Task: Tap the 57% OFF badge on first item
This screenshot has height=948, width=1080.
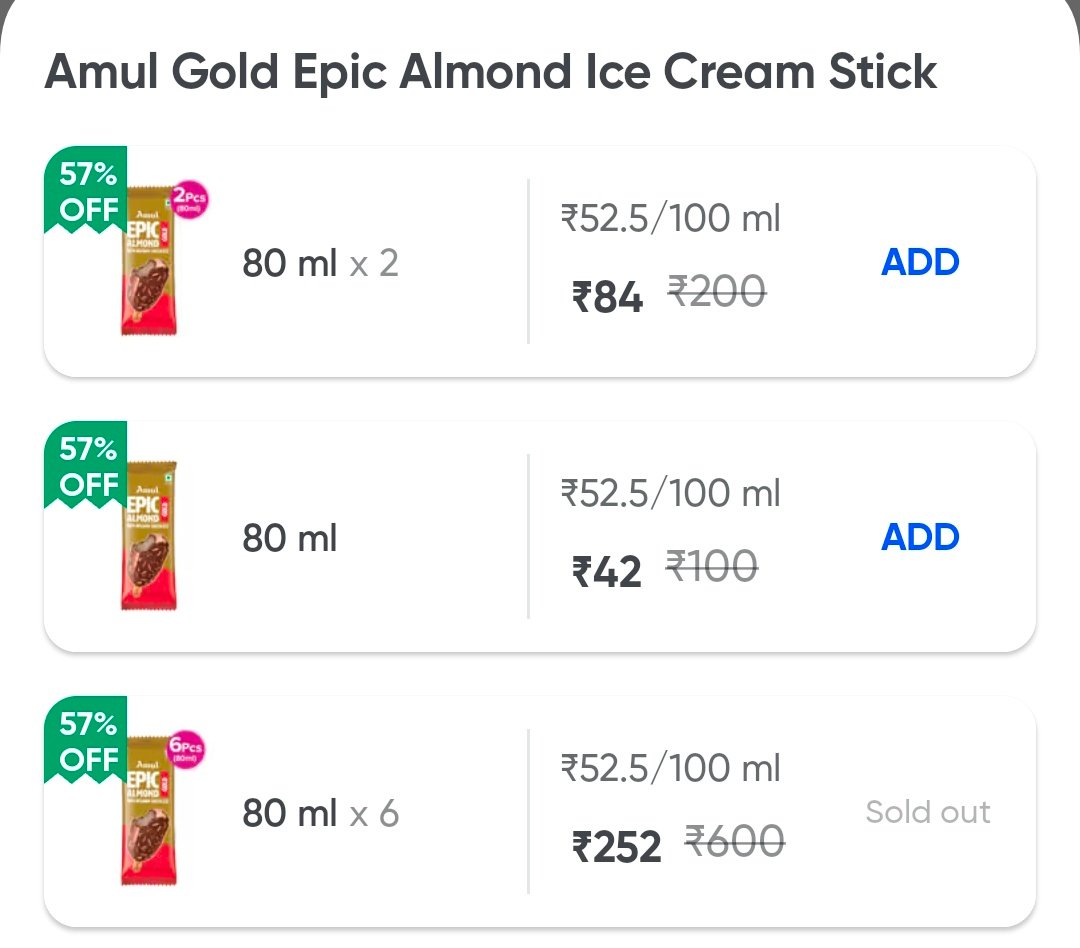Action: click(86, 190)
